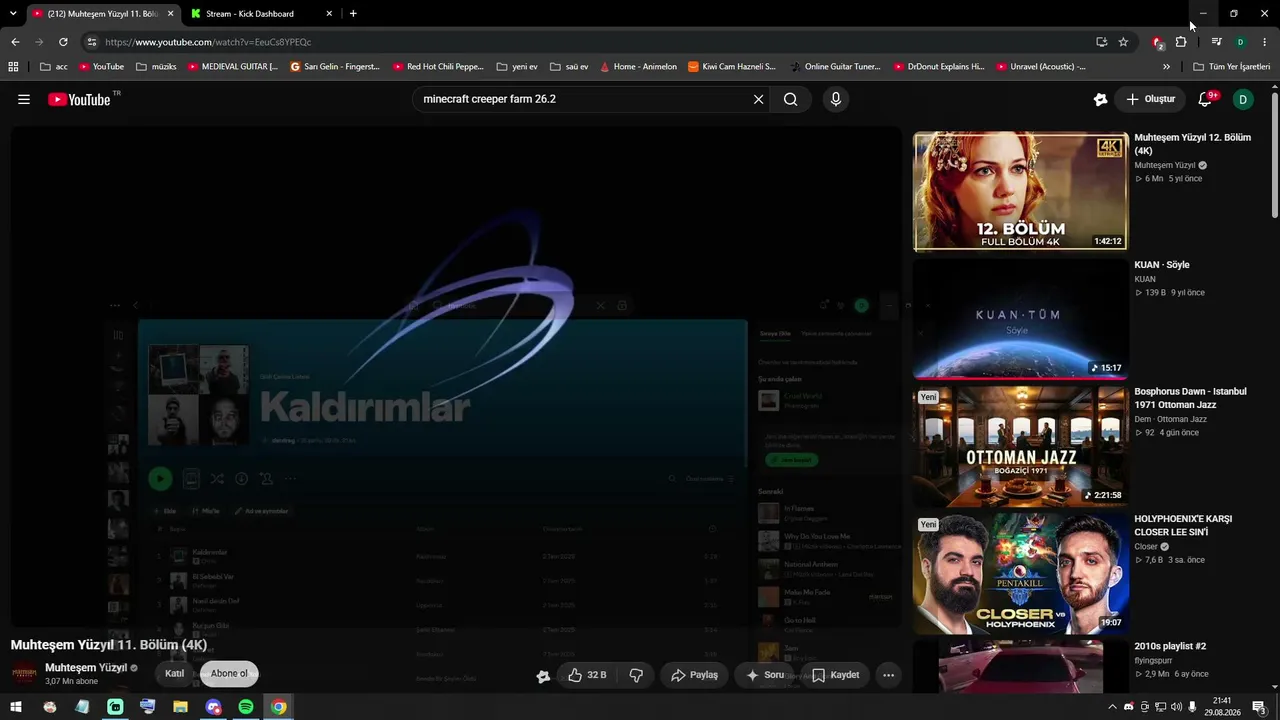Open Closer vs Holyphoenix video thumbnail

click(1020, 573)
